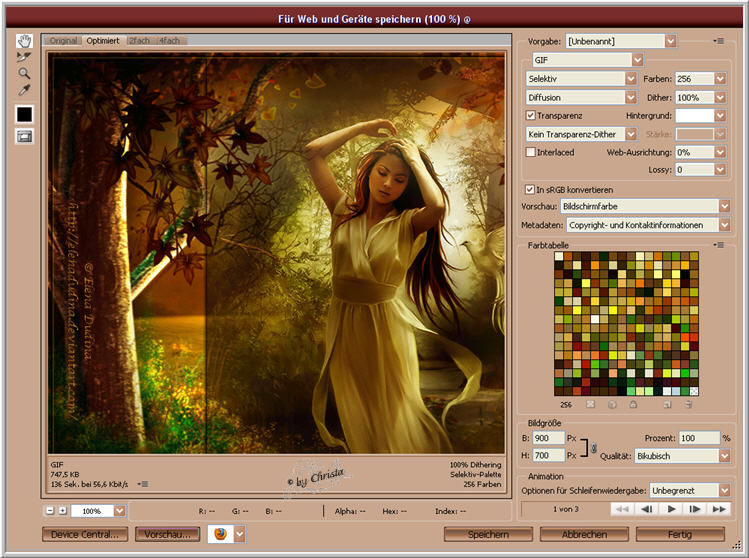Screen dimensions: 749x558
Task: Preview in Firefox browser icon
Action: tap(220, 534)
